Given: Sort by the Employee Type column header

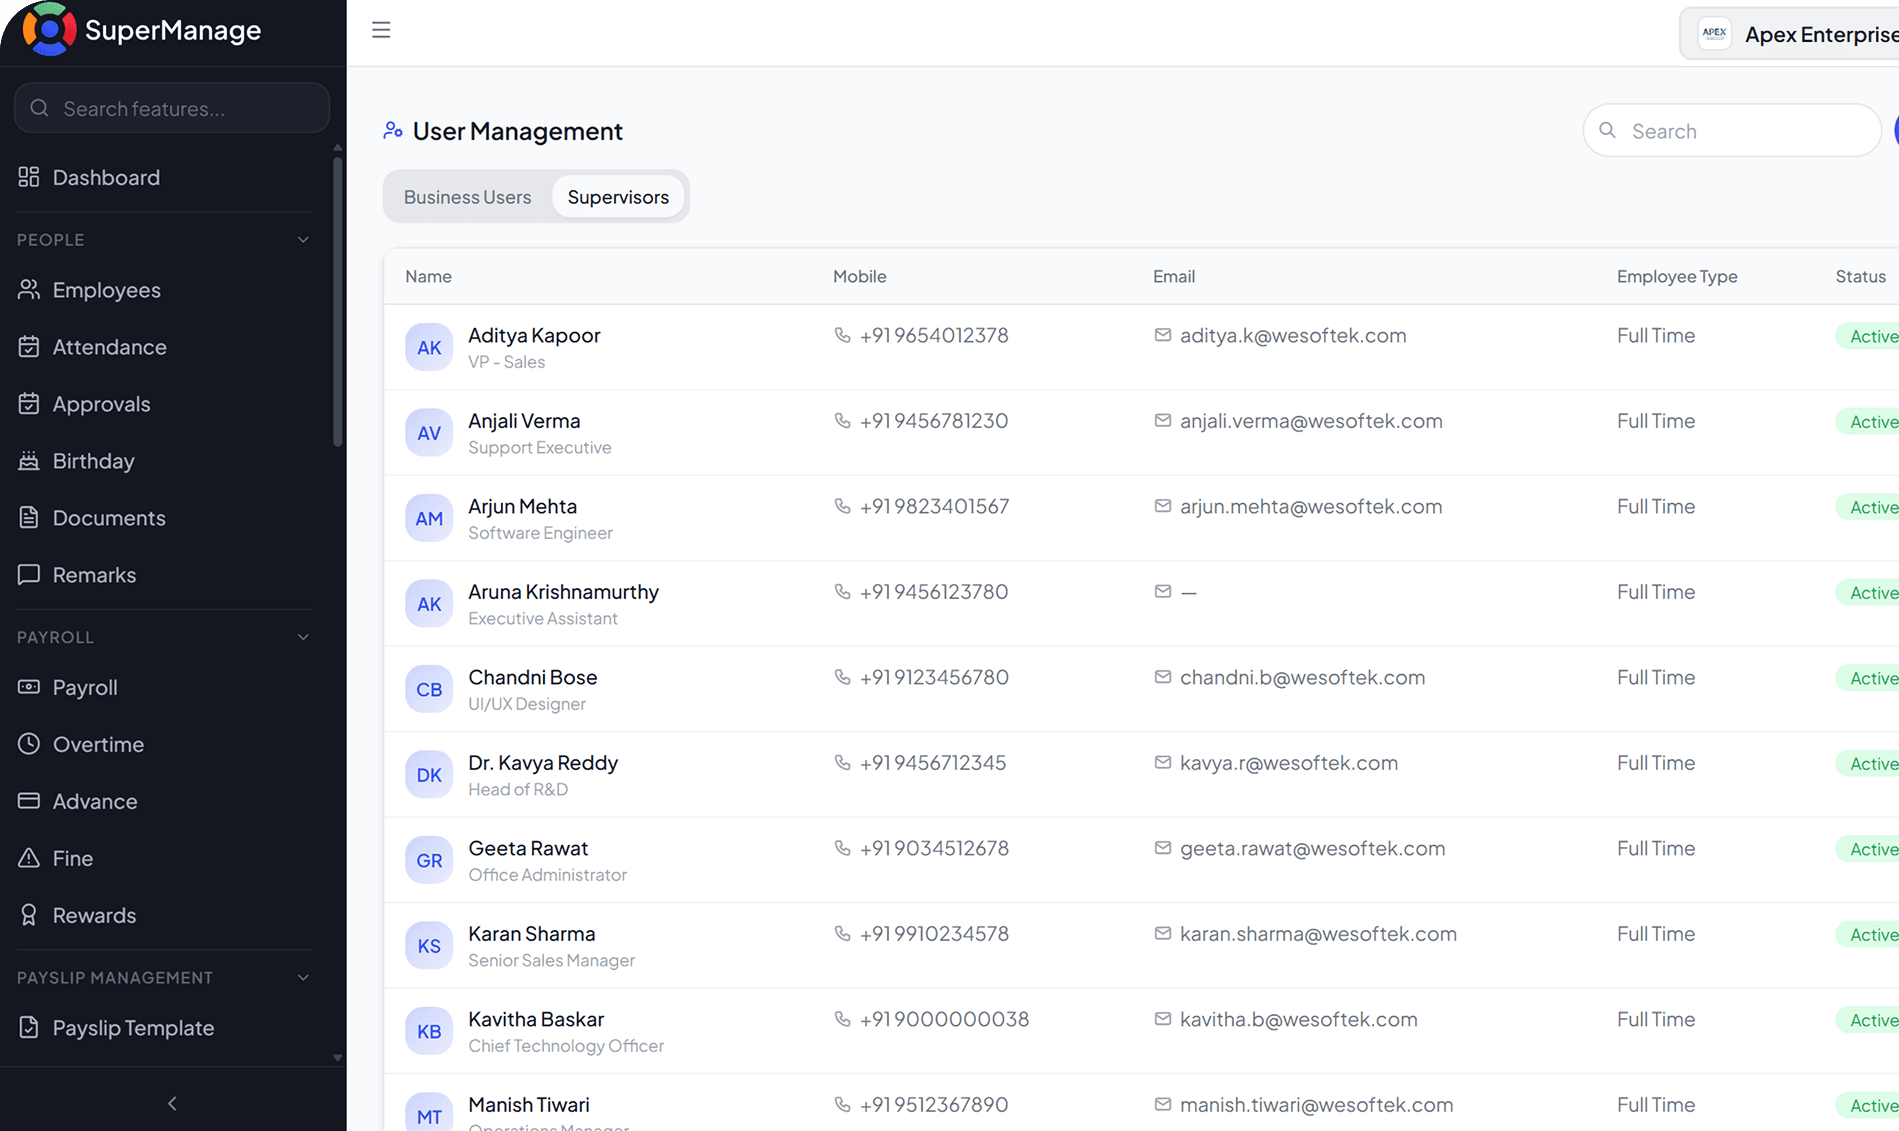Looking at the screenshot, I should [x=1677, y=276].
